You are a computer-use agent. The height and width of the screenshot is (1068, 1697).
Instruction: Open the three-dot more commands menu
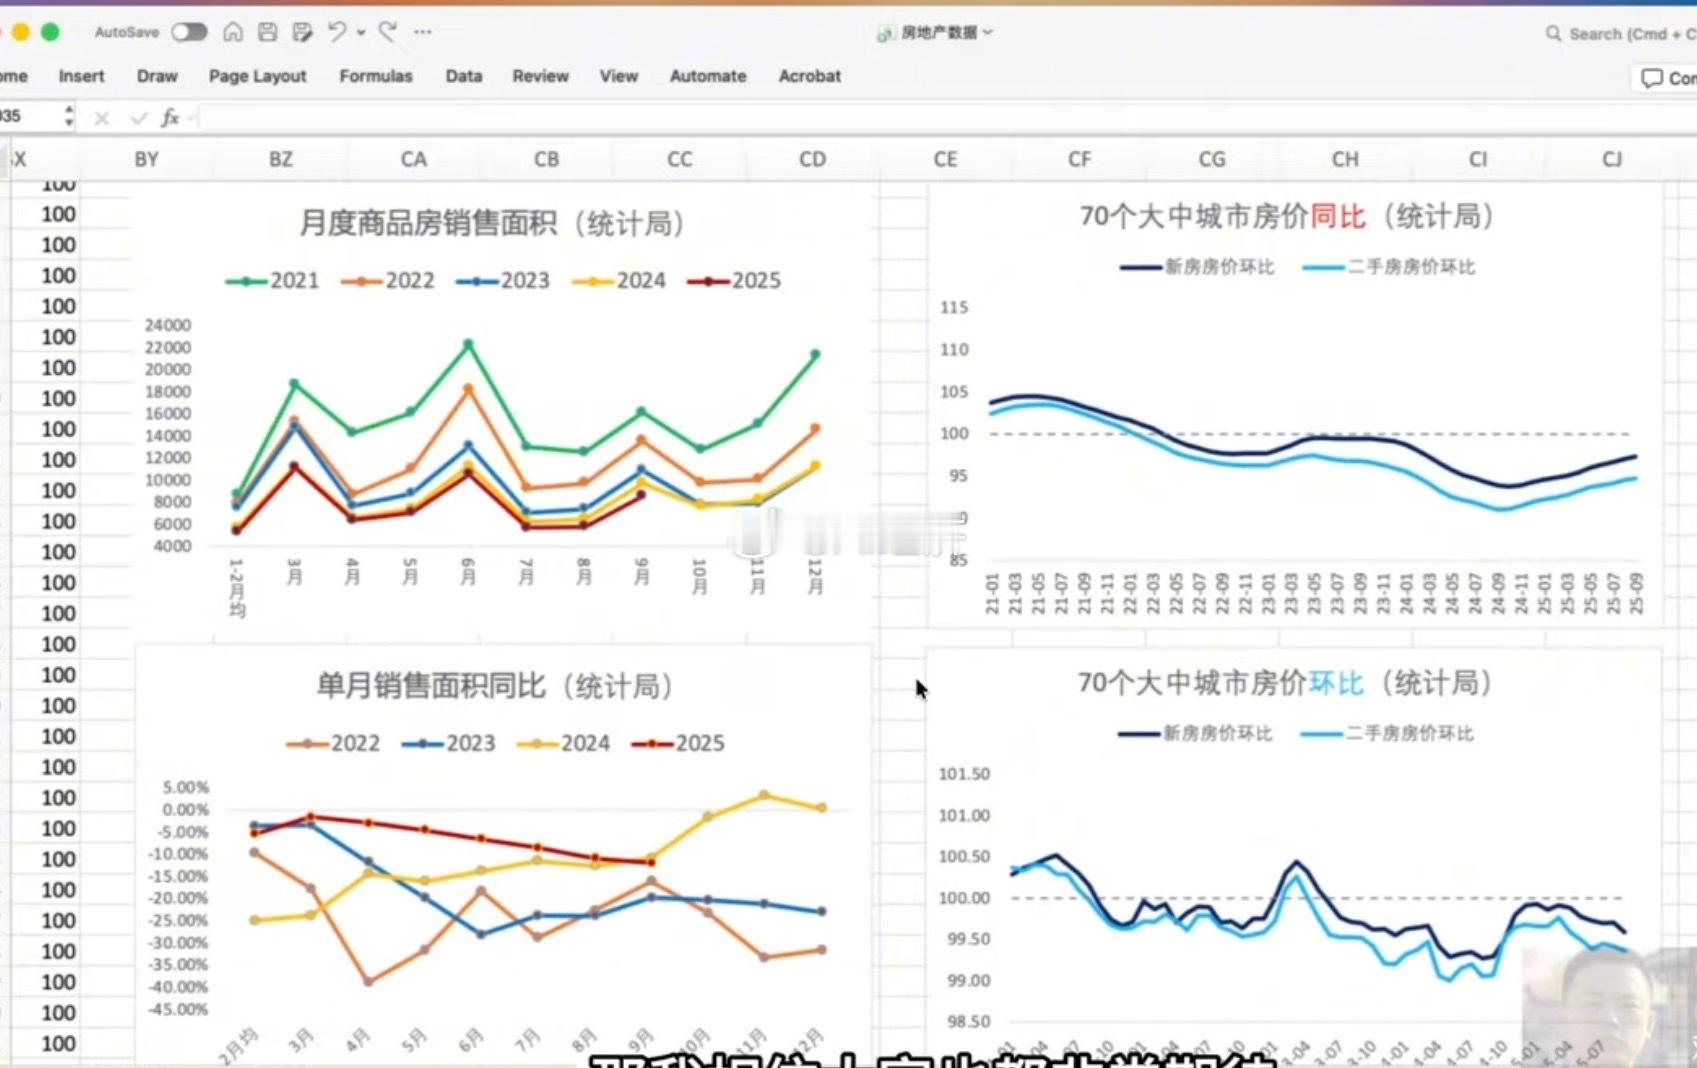point(423,32)
